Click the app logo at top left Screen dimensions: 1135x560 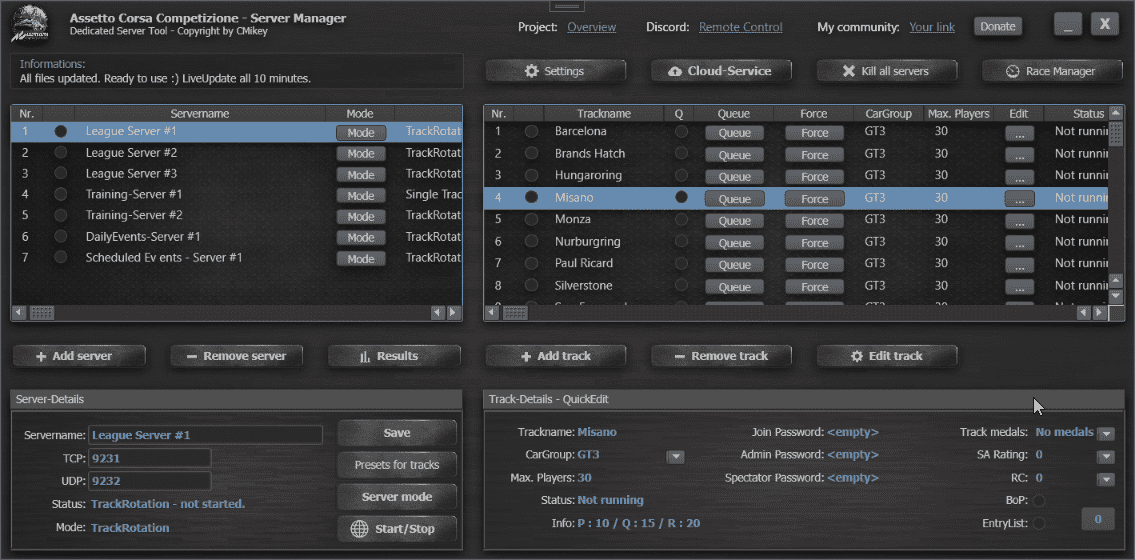(x=31, y=23)
